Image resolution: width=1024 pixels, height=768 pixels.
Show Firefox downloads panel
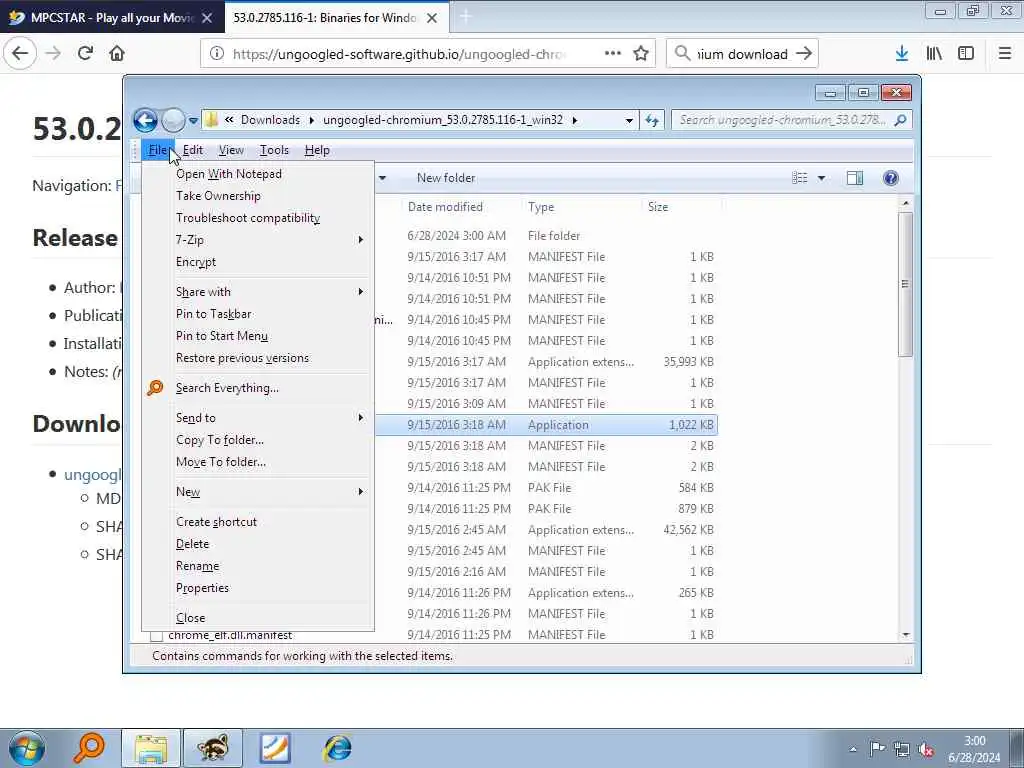coord(902,54)
